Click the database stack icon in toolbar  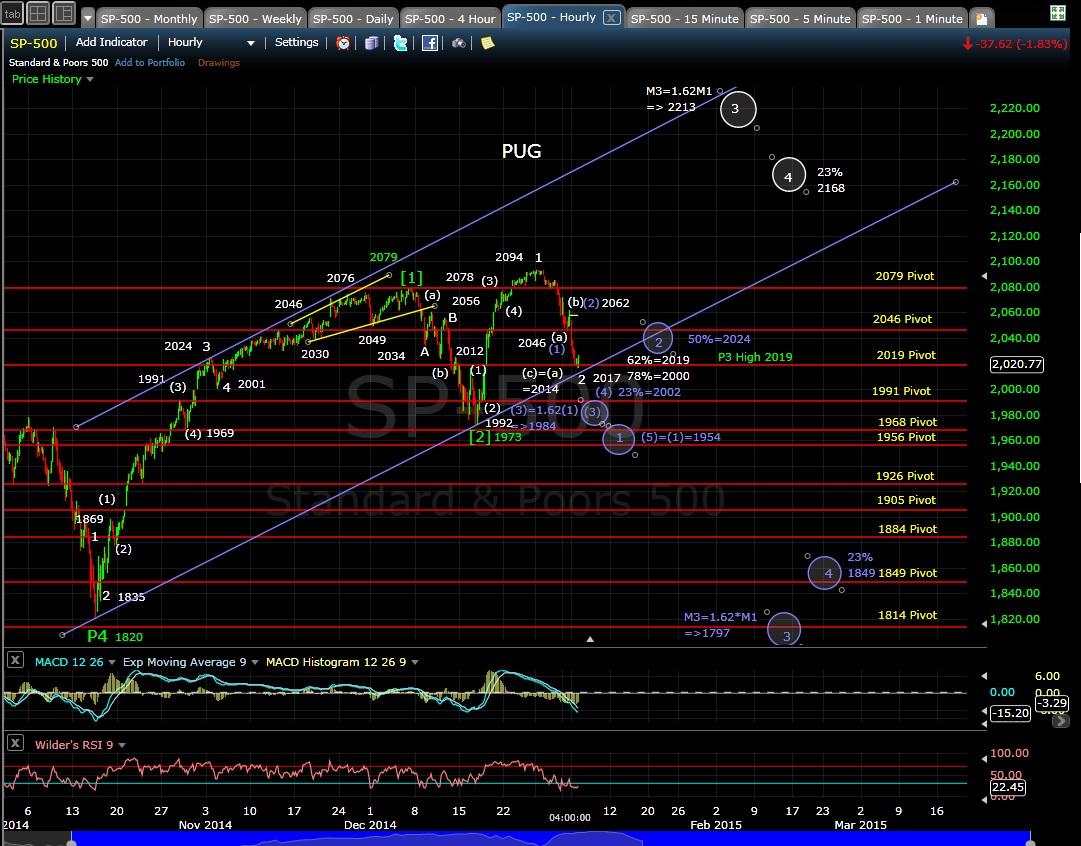(372, 43)
